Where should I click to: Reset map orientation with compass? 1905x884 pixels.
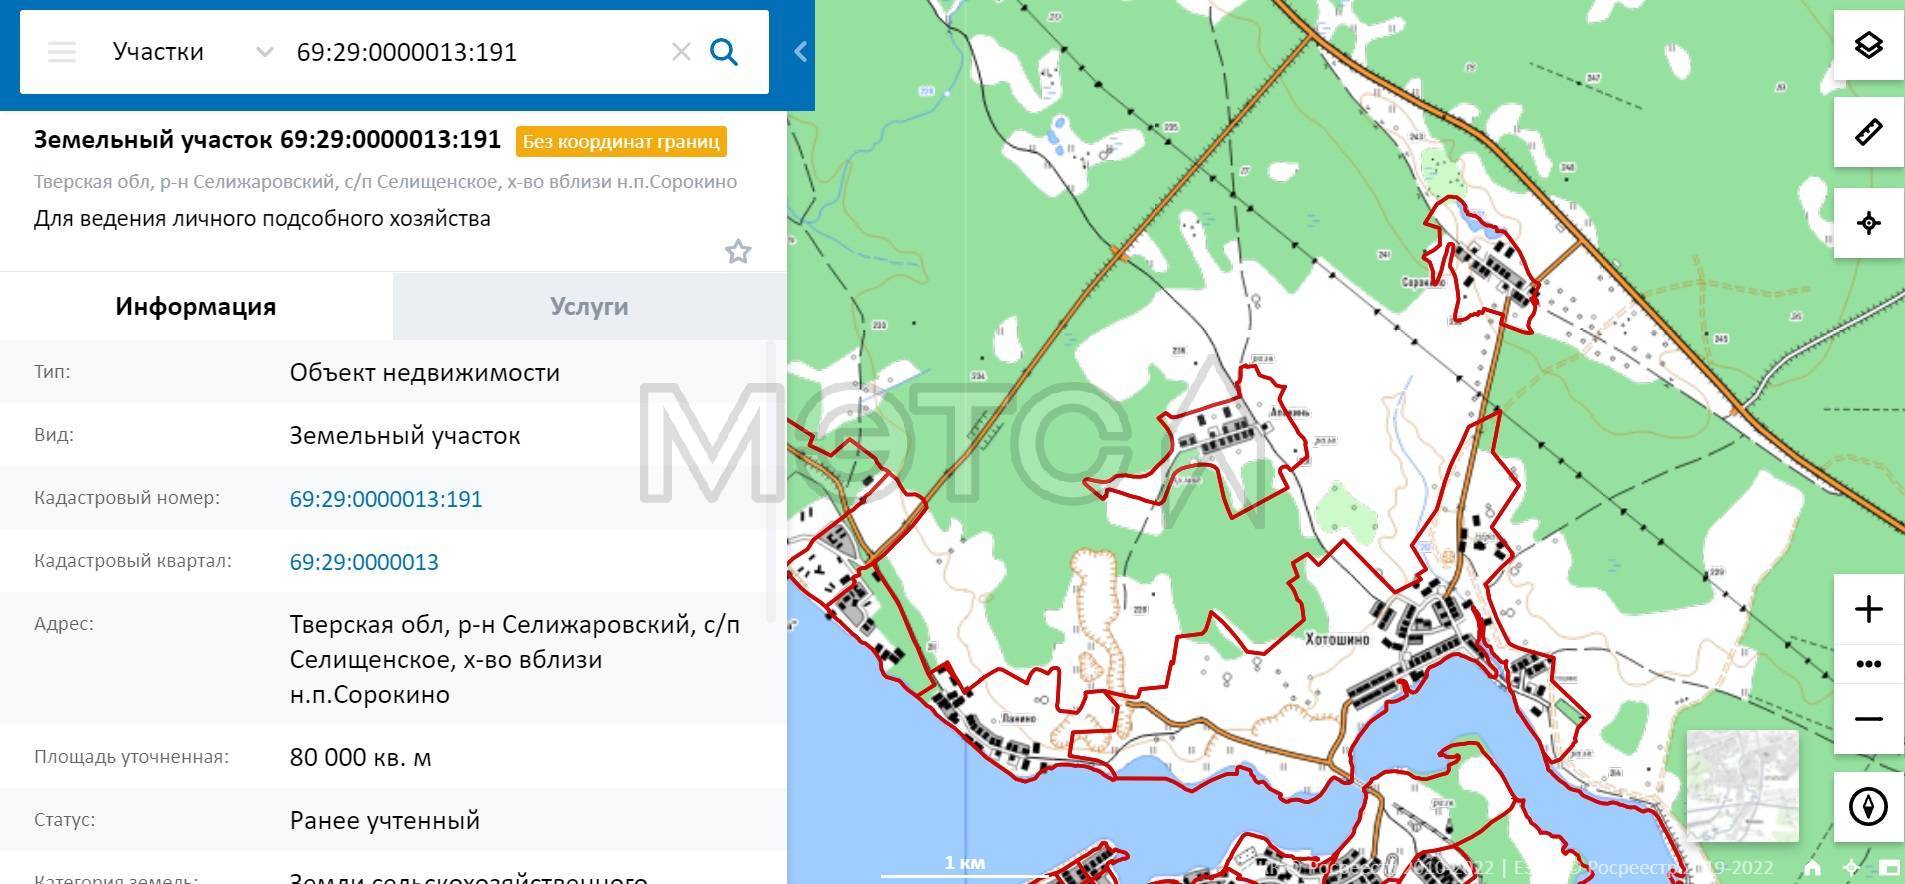pyautogui.click(x=1868, y=806)
